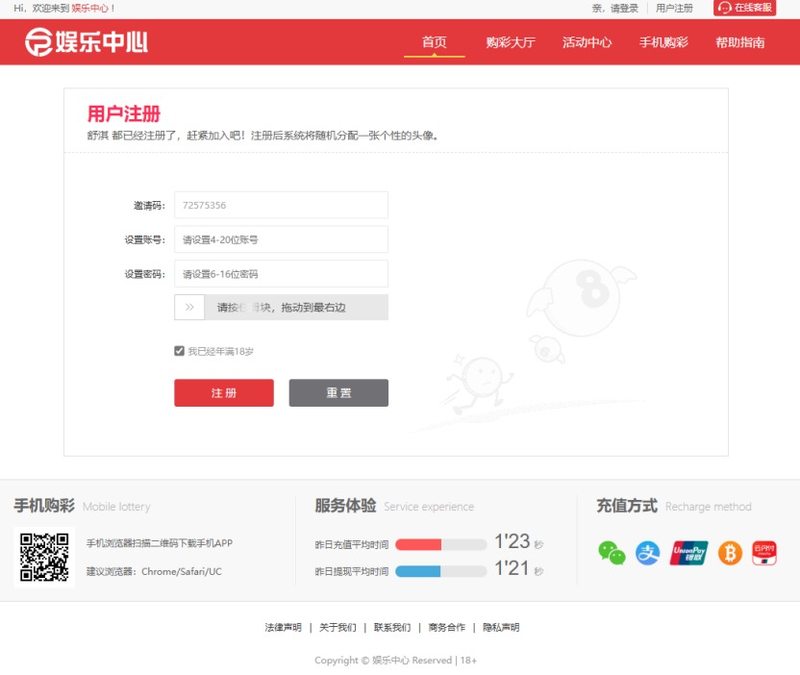Click the 1'21 withdrawal time value
The image size is (800, 675).
click(x=512, y=568)
